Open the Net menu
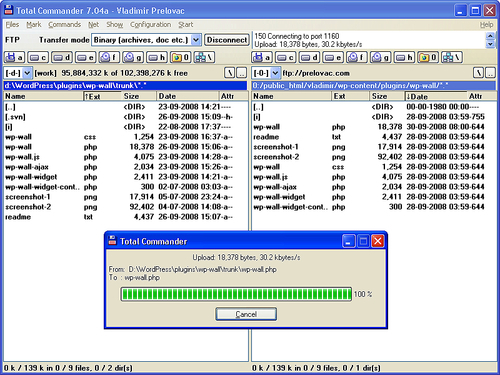Image resolution: width=500 pixels, height=375 pixels. [x=93, y=25]
